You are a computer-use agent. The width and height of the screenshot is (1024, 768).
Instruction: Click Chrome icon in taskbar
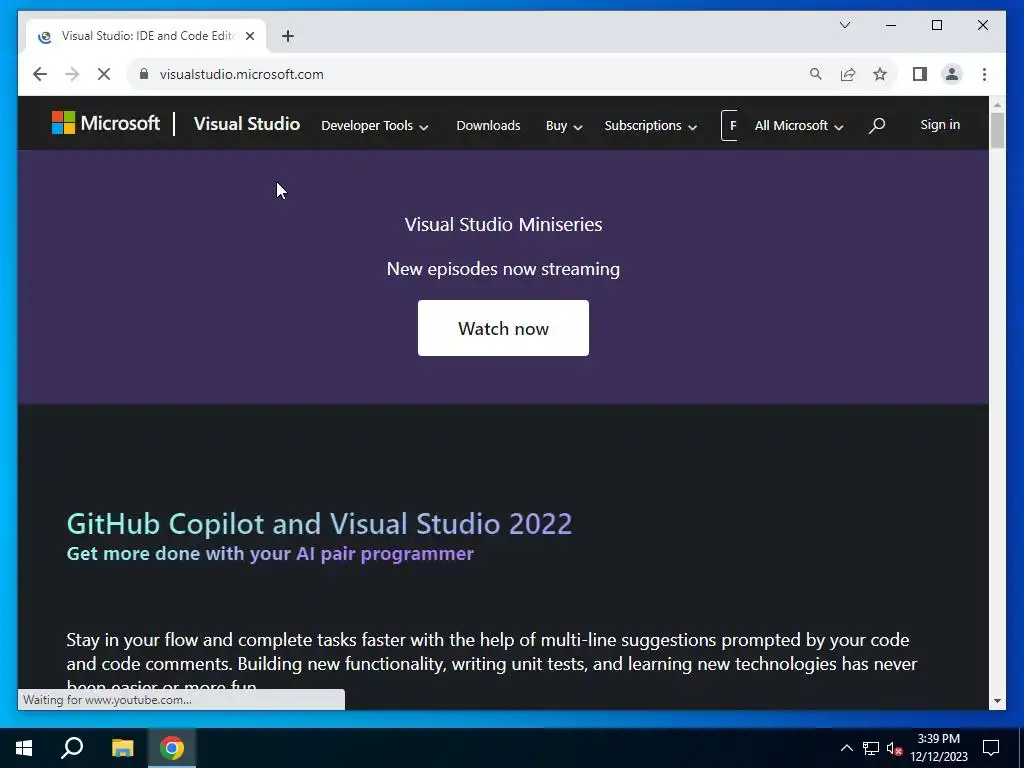(172, 748)
